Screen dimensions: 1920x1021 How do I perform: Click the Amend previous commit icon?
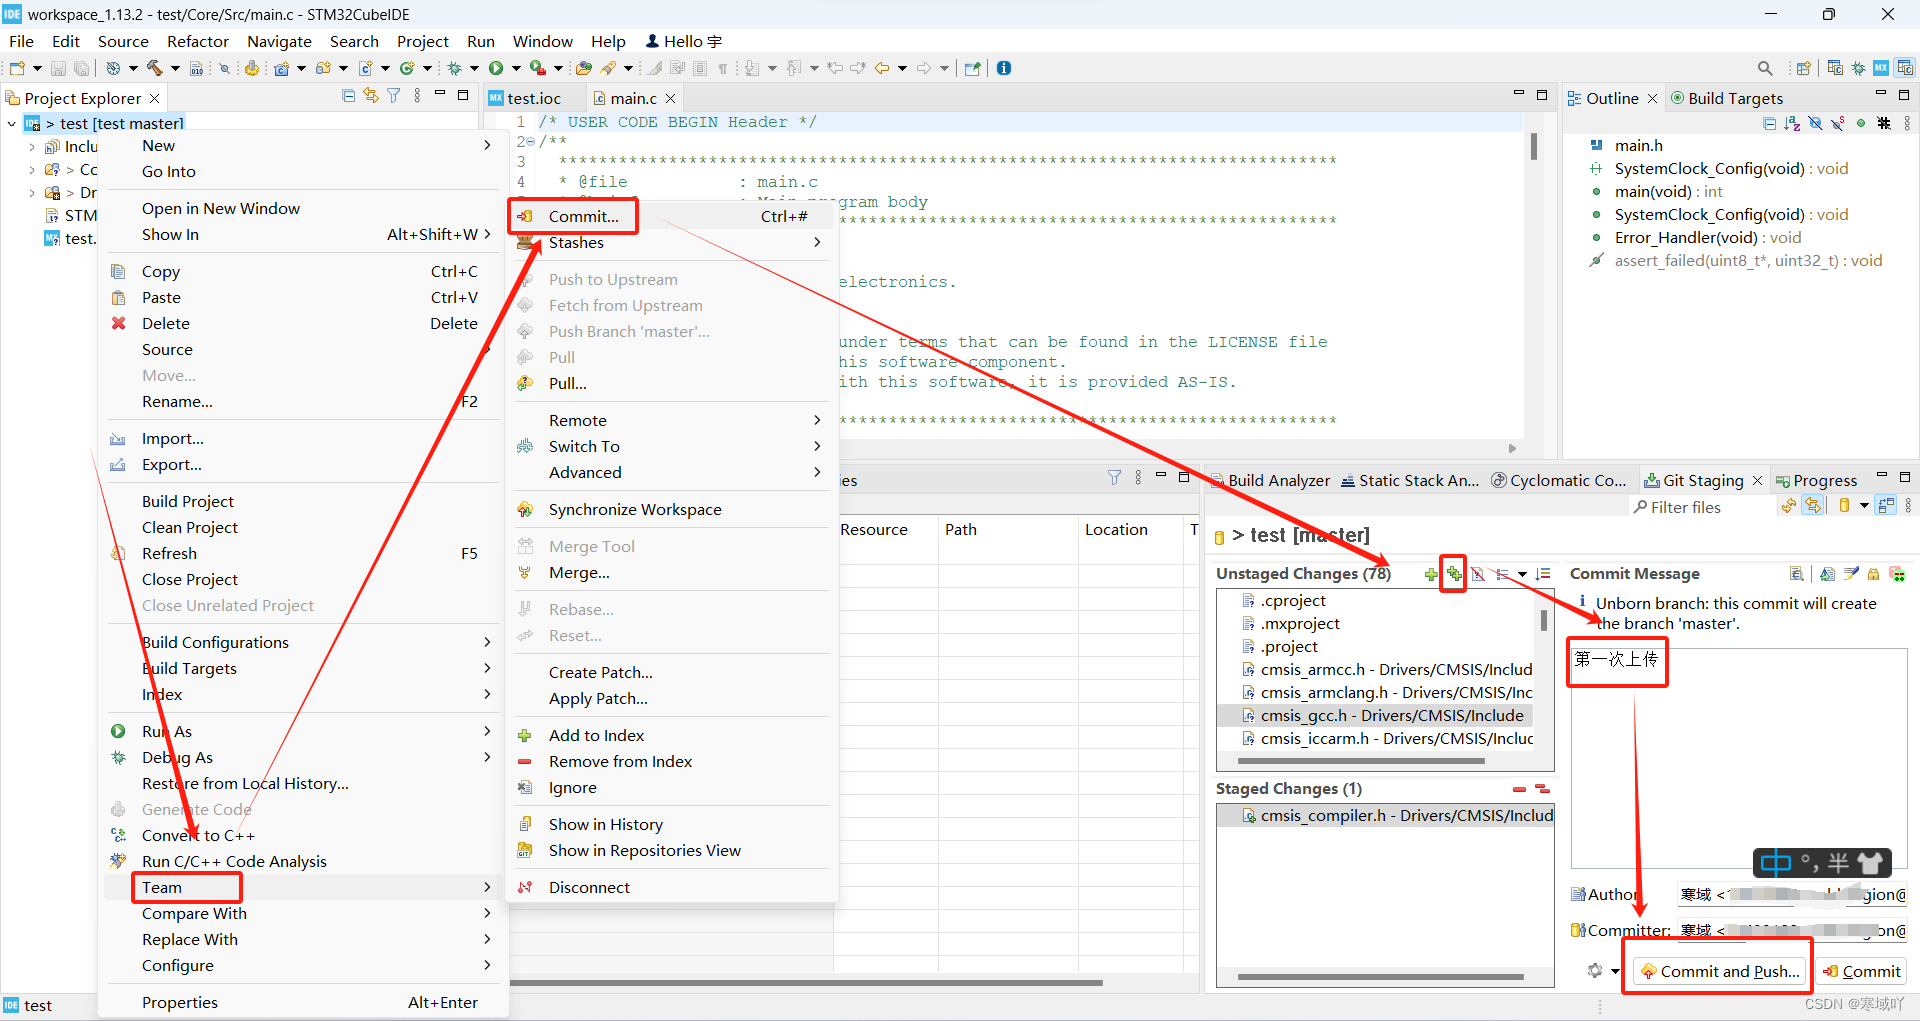click(1828, 574)
